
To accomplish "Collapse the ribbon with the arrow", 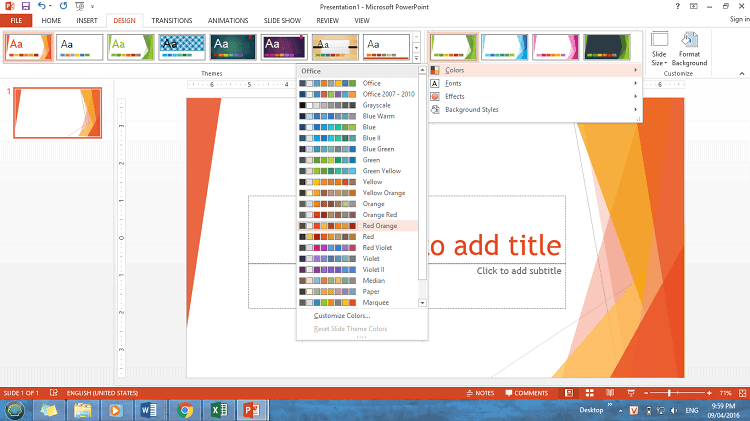I will pyautogui.click(x=742, y=74).
